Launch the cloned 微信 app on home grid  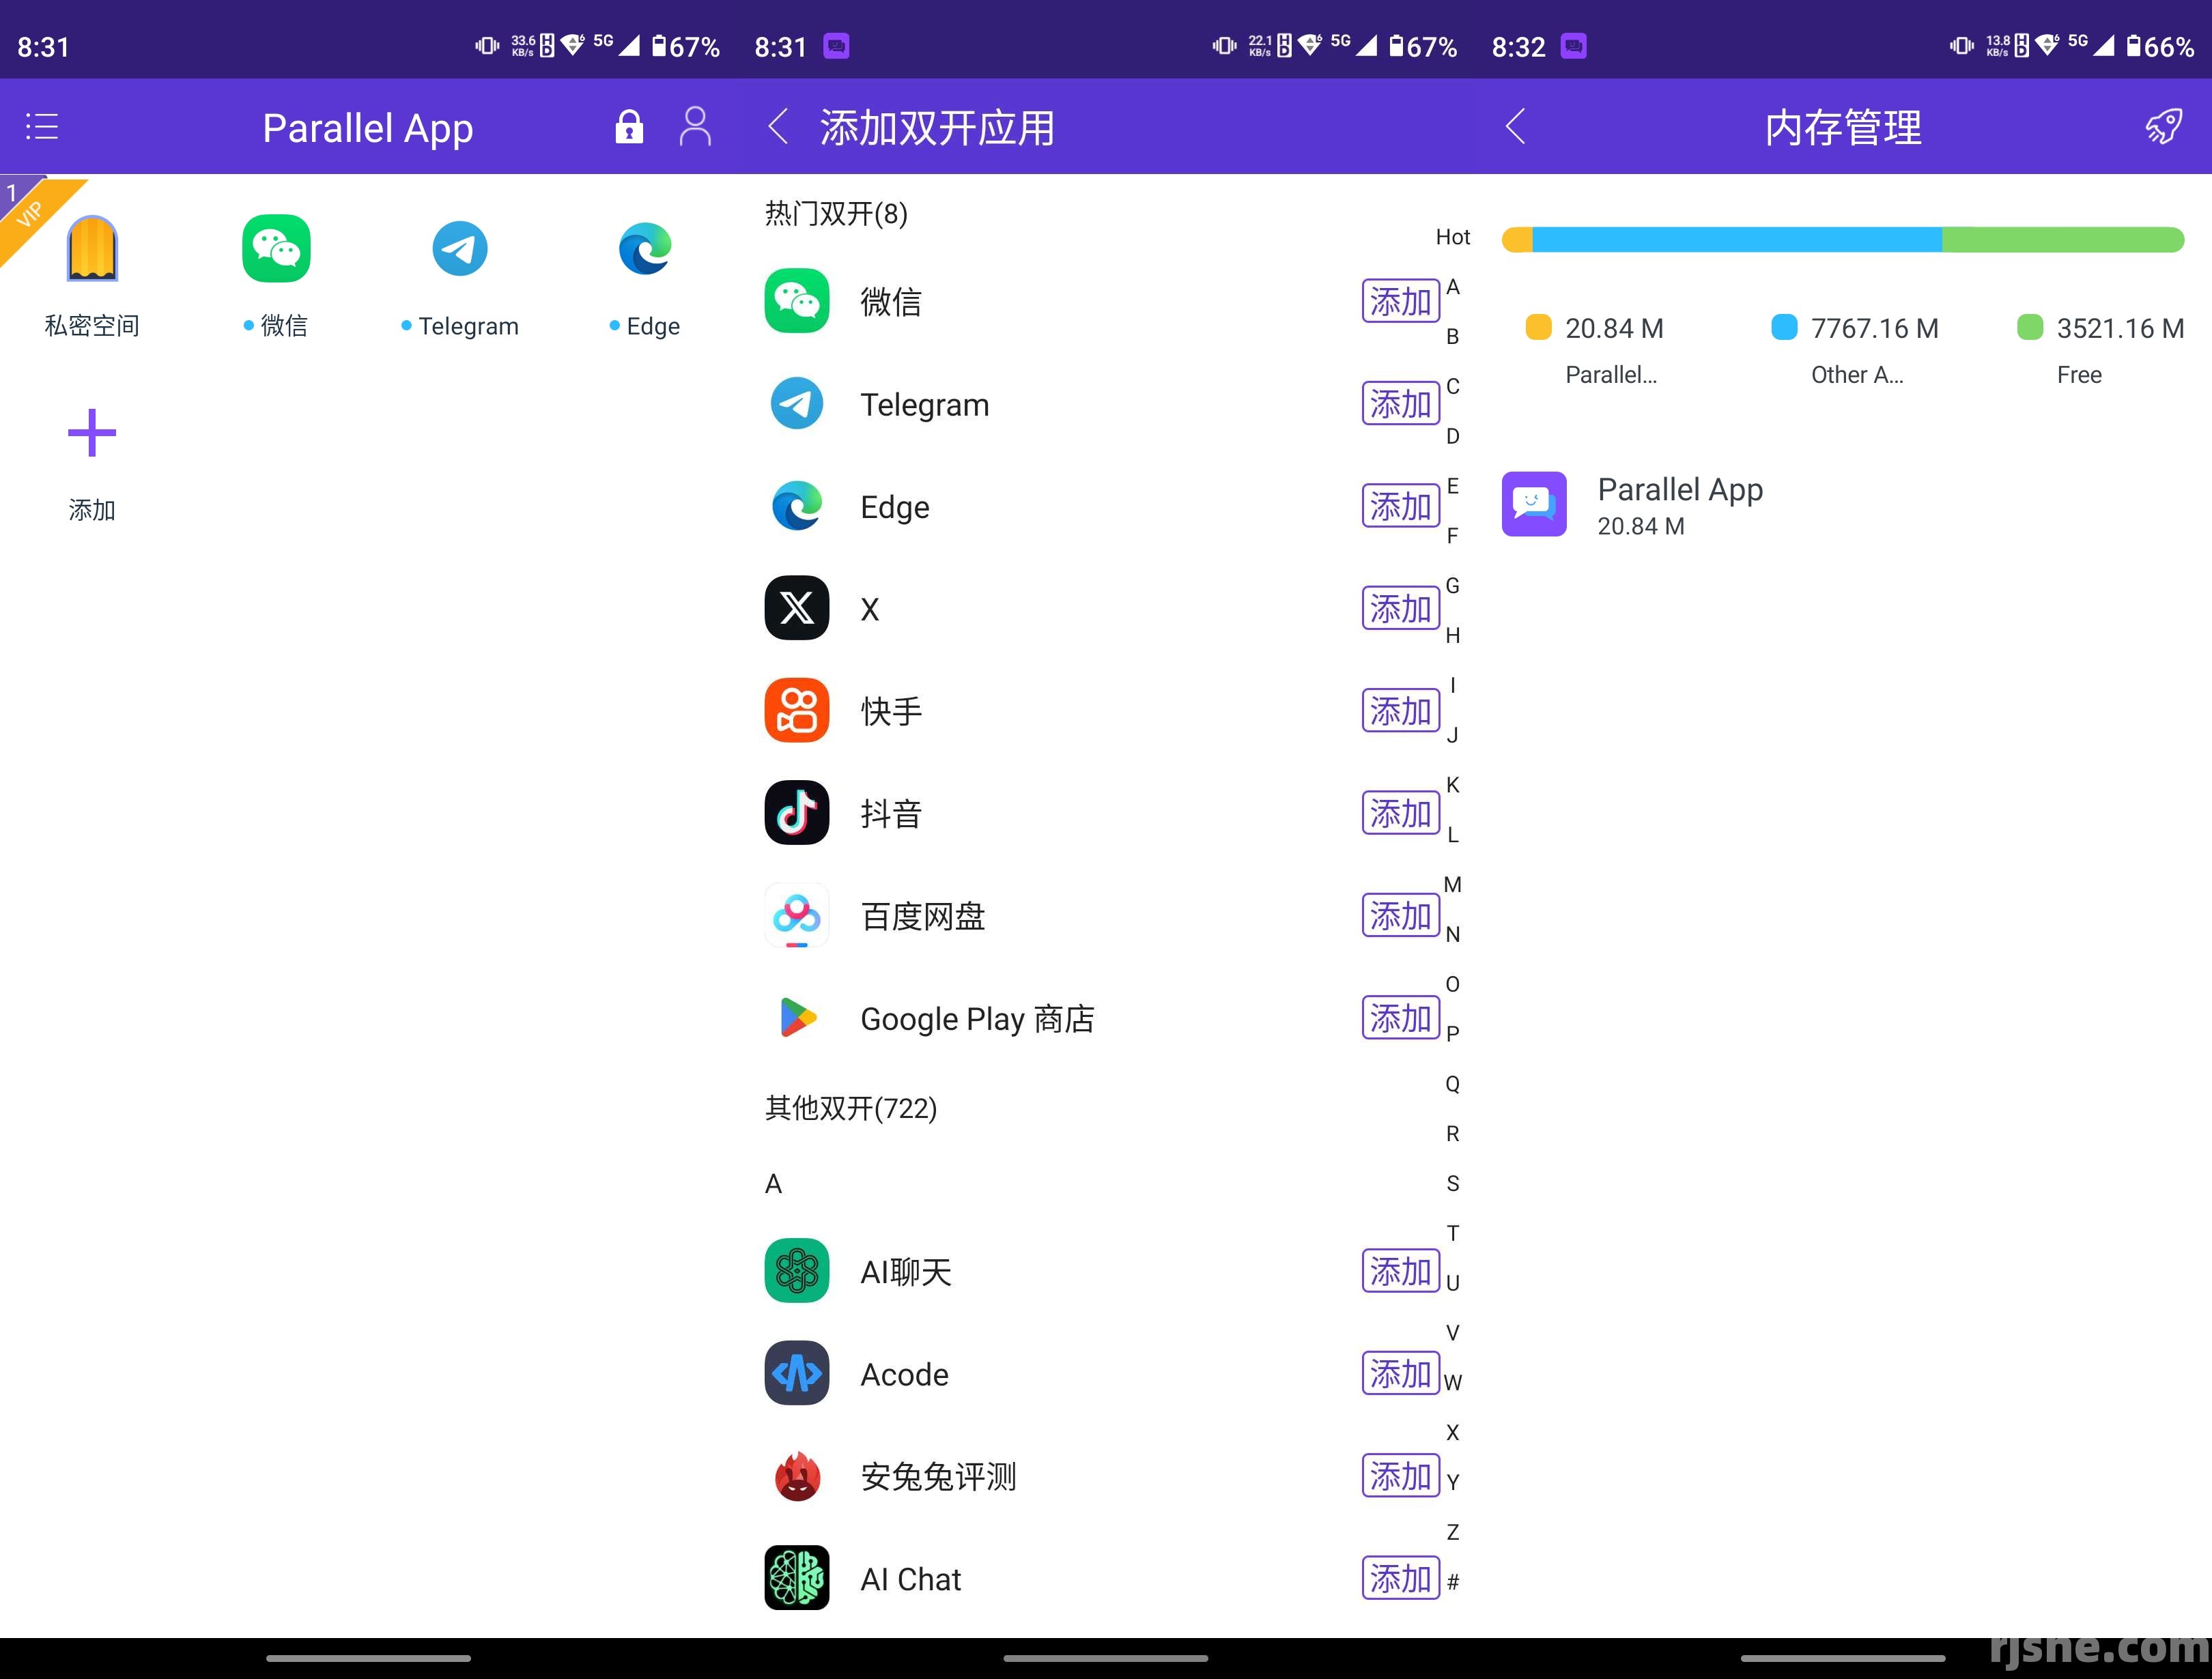276,248
